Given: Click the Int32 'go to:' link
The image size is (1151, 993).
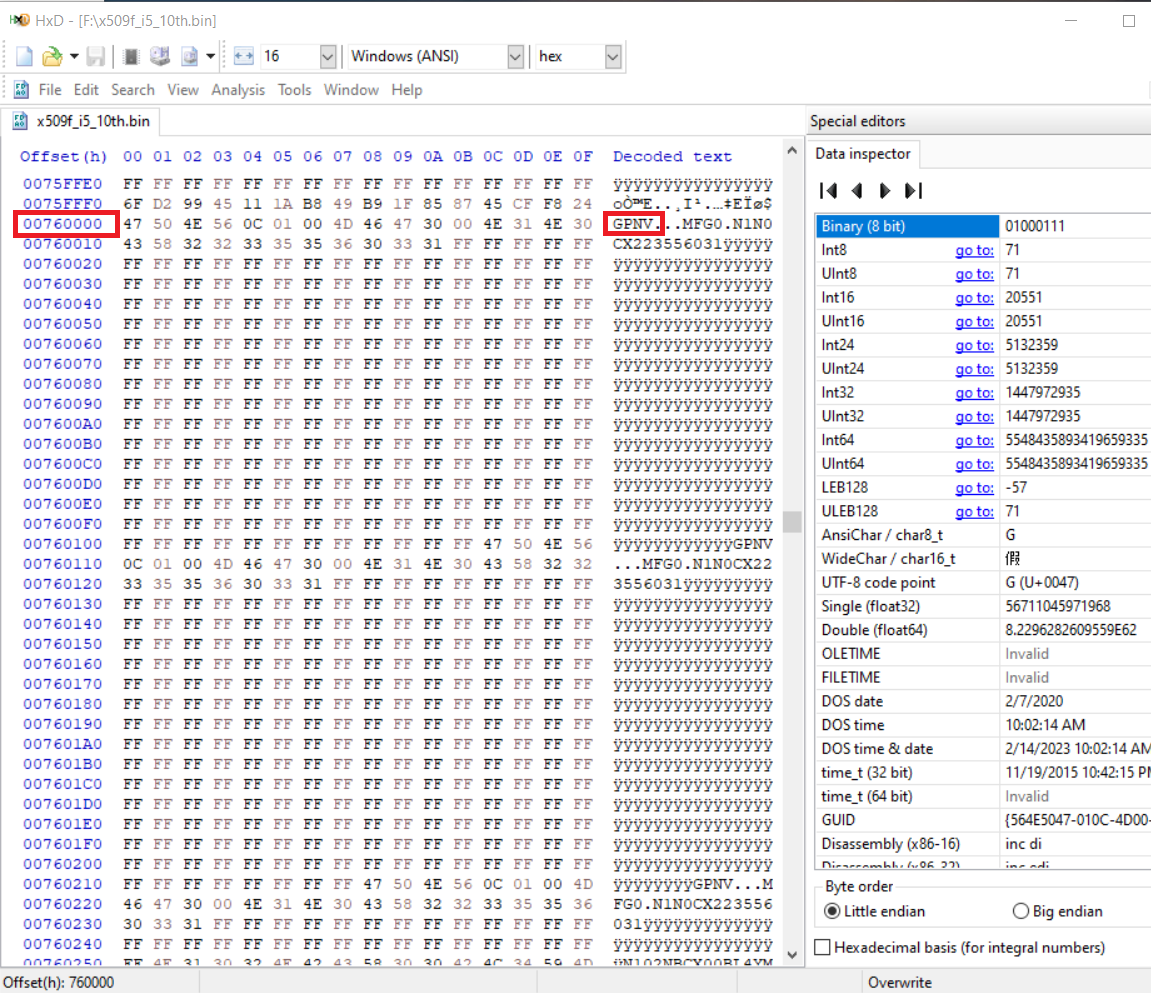Looking at the screenshot, I should pyautogui.click(x=974, y=392).
